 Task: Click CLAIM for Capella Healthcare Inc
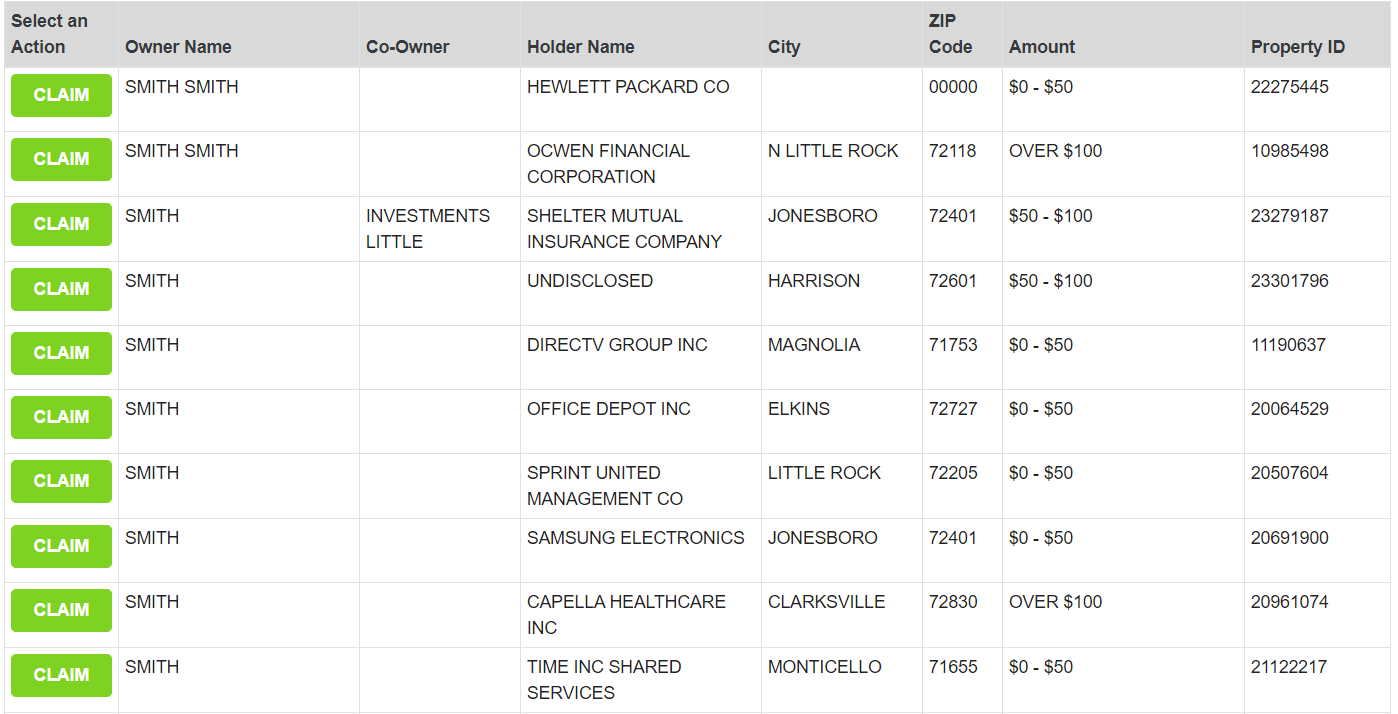pos(61,610)
